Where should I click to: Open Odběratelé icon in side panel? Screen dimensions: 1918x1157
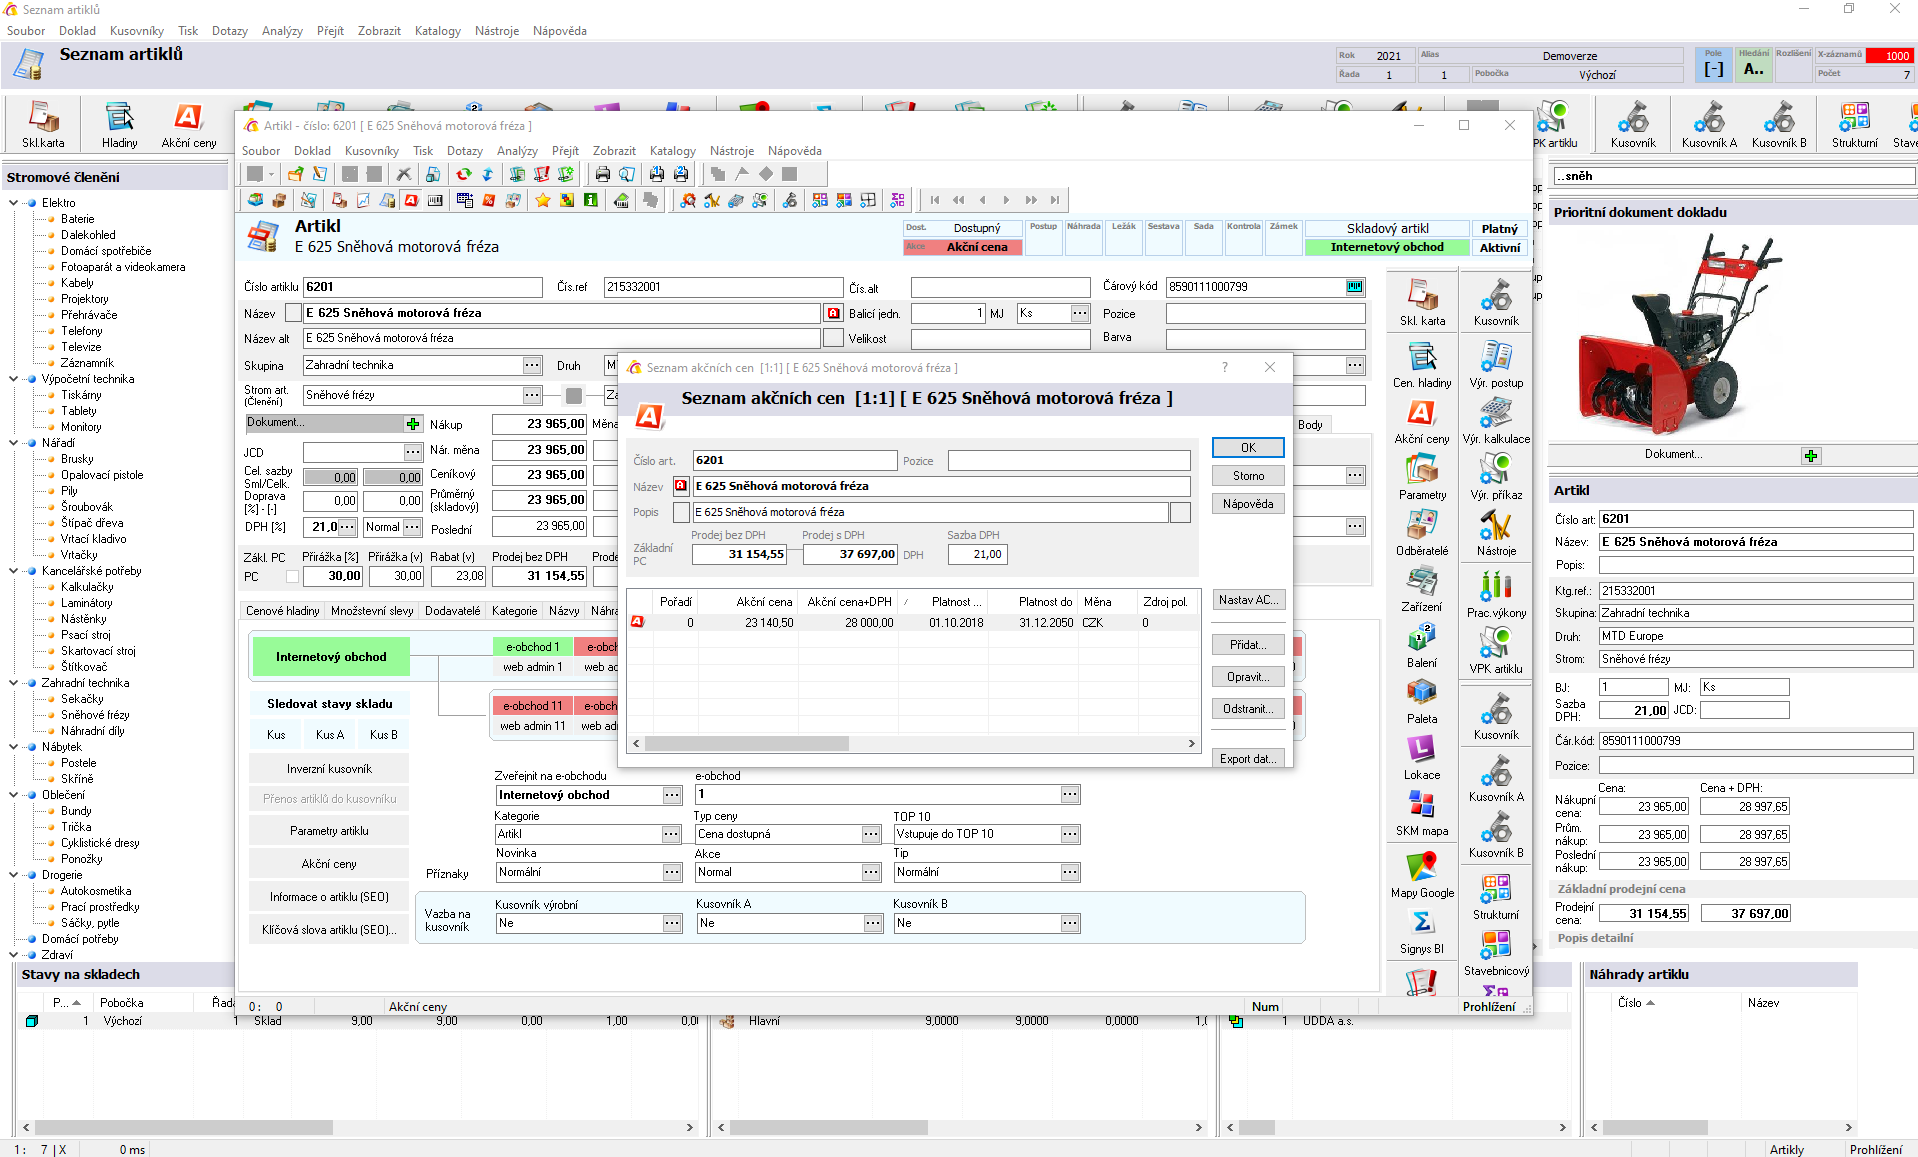click(x=1422, y=532)
